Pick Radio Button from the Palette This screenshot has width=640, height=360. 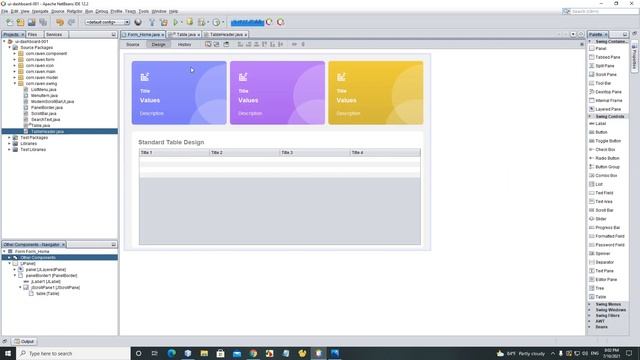(x=608, y=158)
